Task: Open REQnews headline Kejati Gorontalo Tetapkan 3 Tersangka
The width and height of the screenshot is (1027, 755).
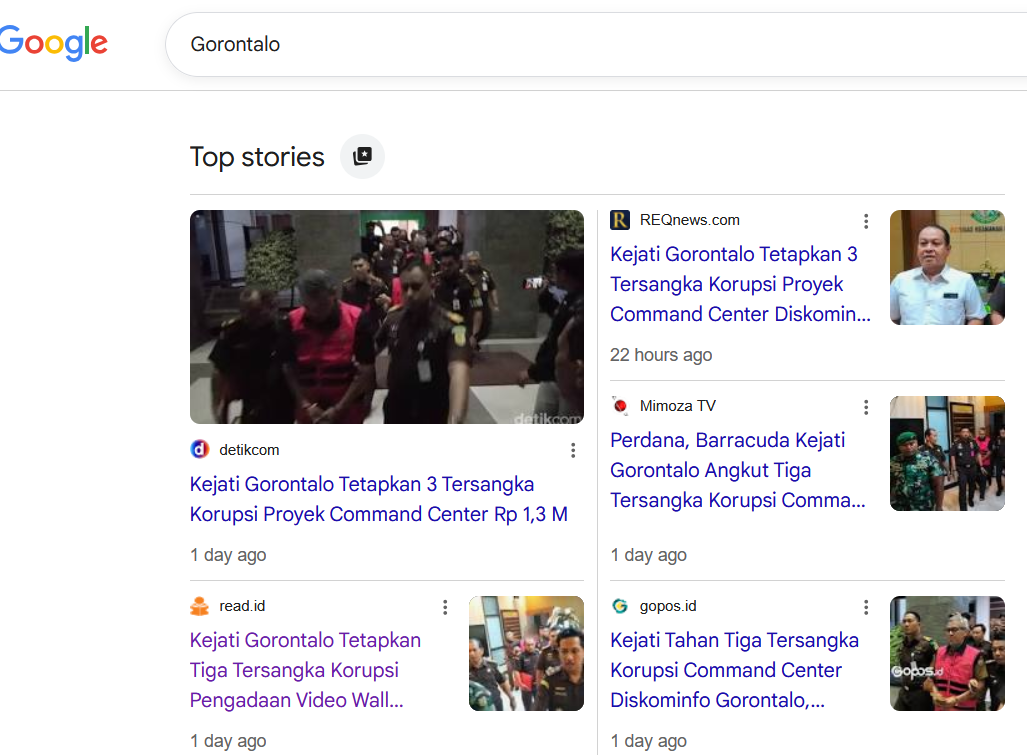Action: click(x=740, y=284)
